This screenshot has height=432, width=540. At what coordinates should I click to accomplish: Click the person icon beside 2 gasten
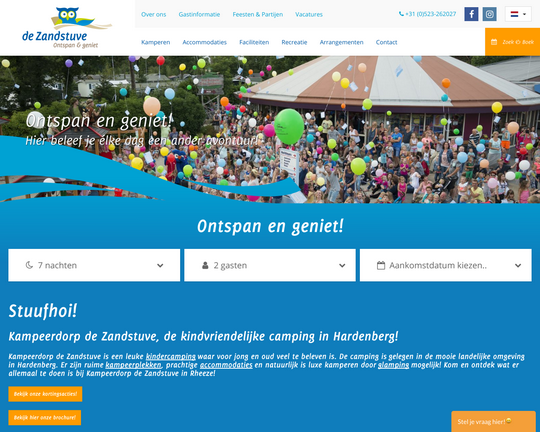click(x=205, y=265)
